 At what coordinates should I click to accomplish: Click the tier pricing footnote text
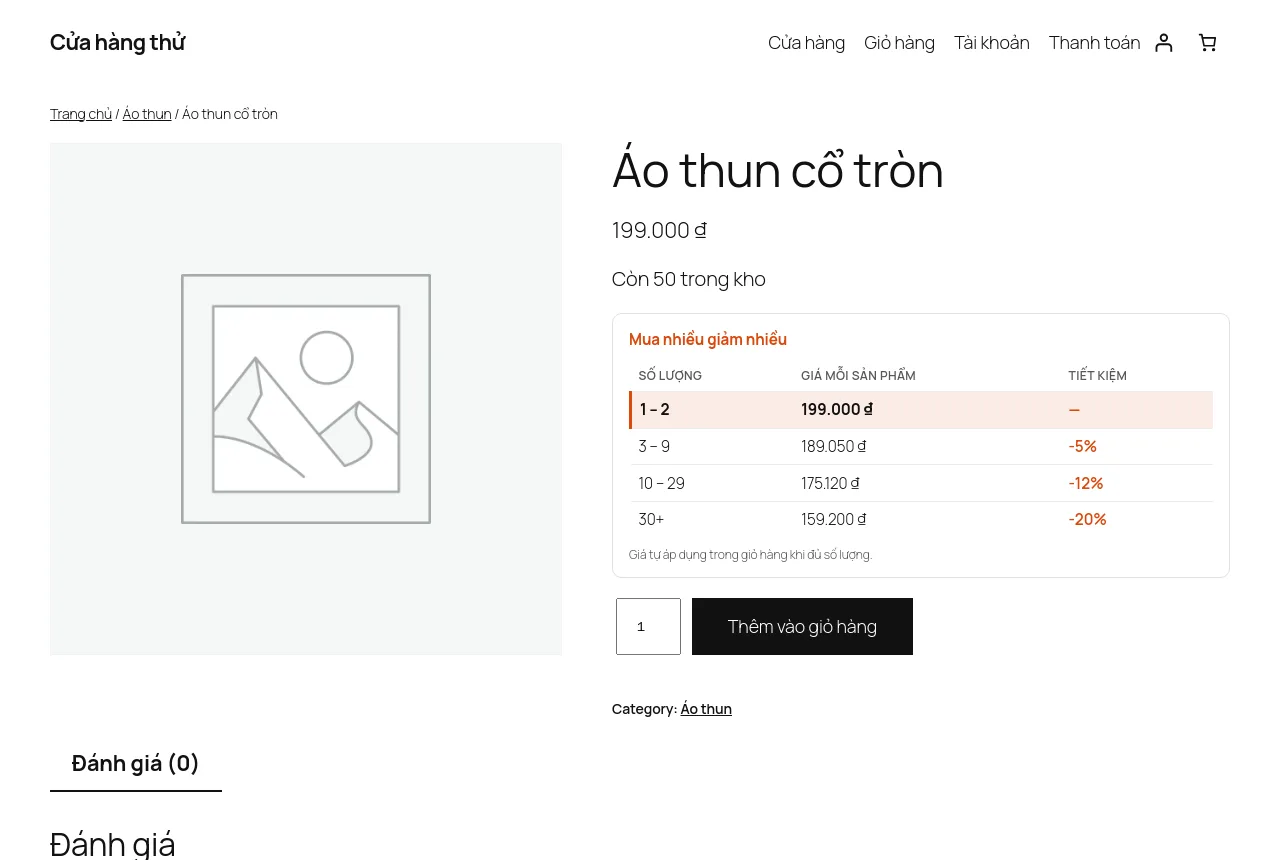(750, 555)
